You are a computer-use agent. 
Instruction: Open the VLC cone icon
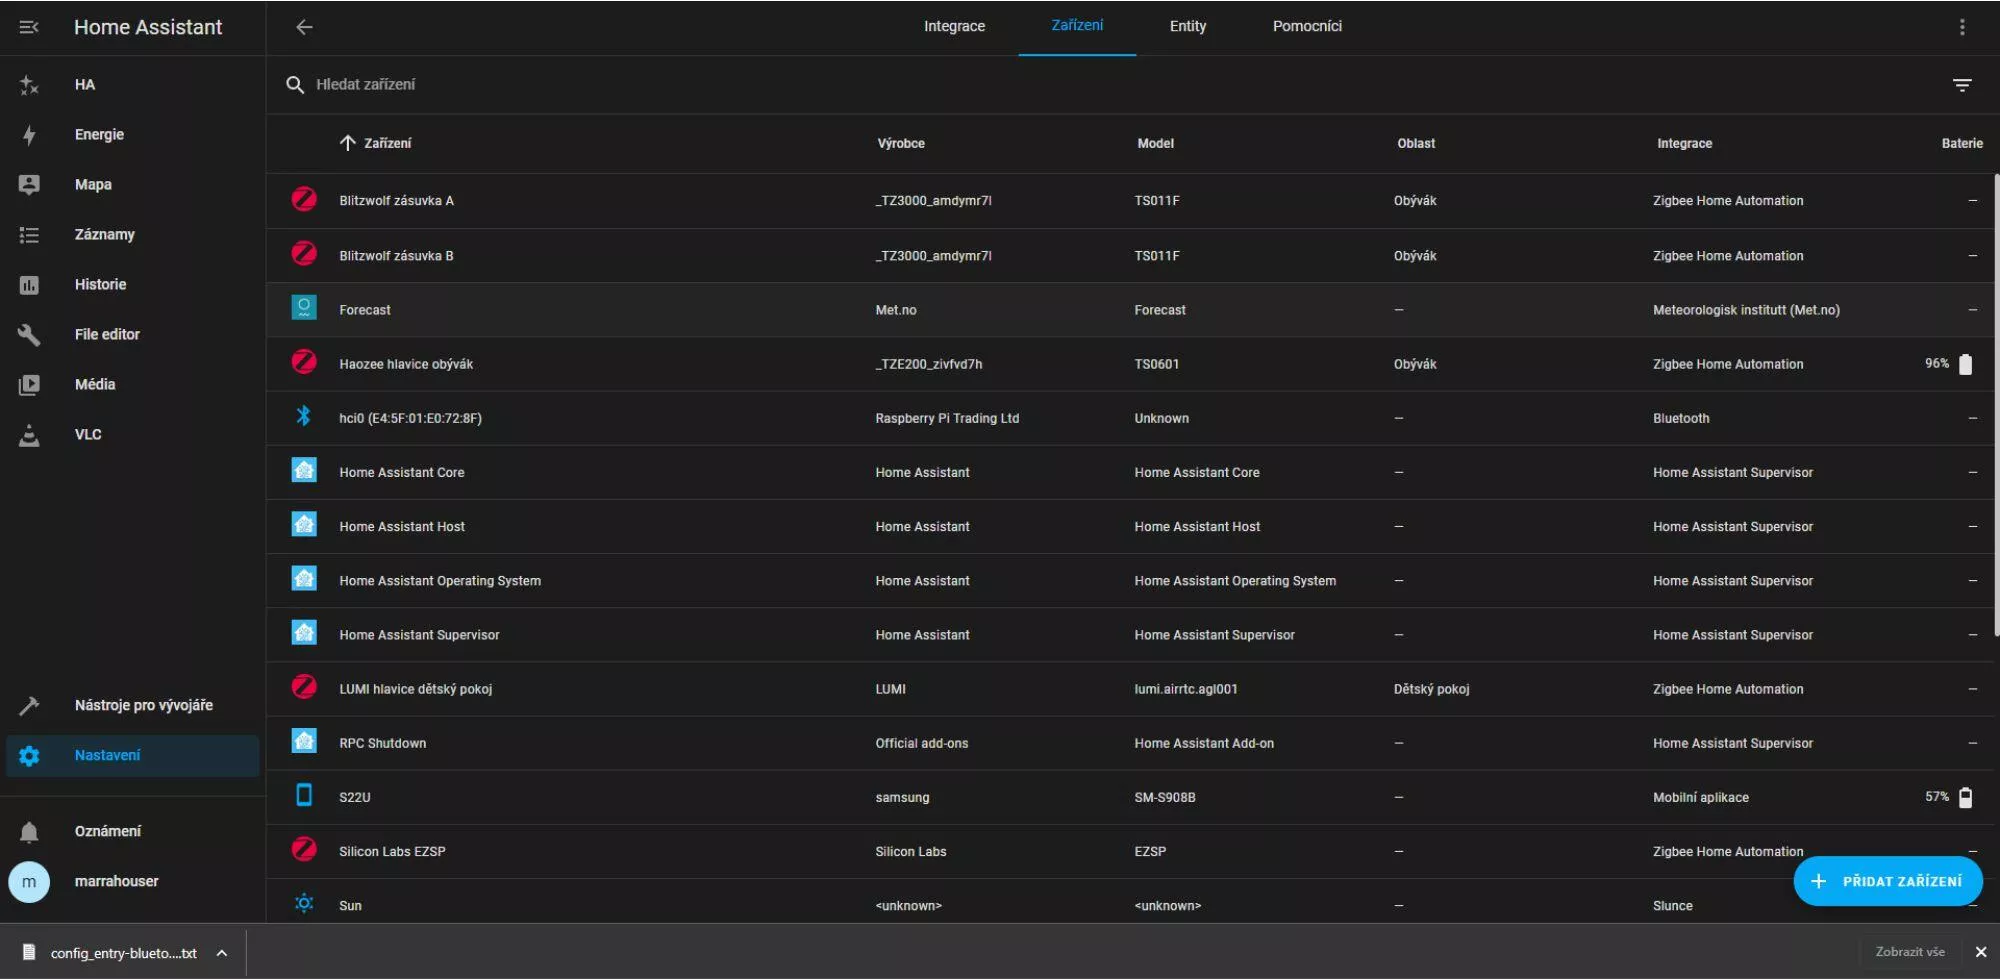point(29,435)
